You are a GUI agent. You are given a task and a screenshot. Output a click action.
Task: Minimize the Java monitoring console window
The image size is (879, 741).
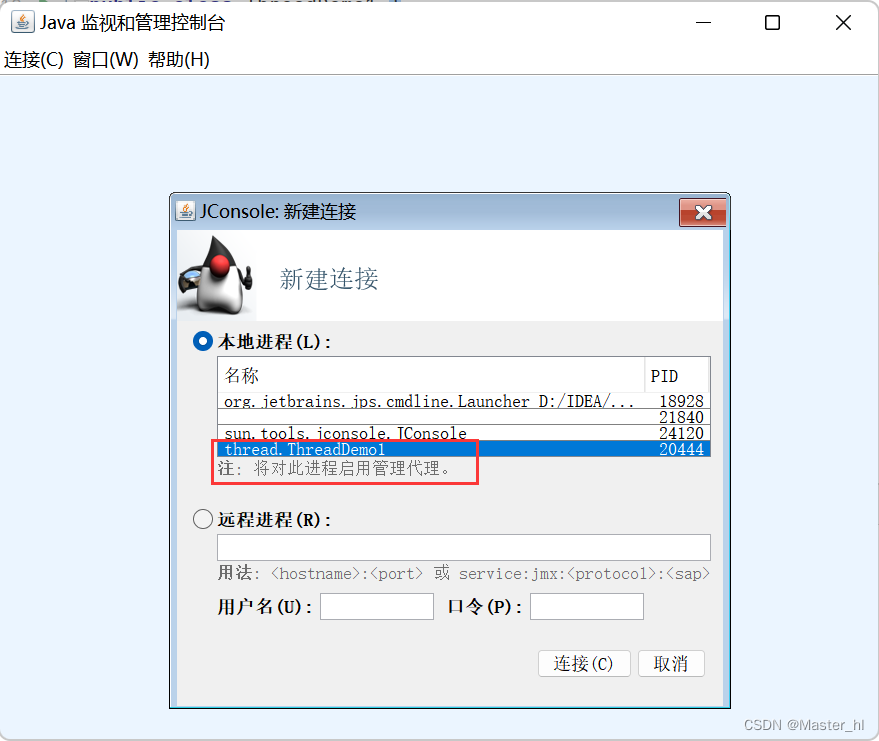[x=703, y=23]
